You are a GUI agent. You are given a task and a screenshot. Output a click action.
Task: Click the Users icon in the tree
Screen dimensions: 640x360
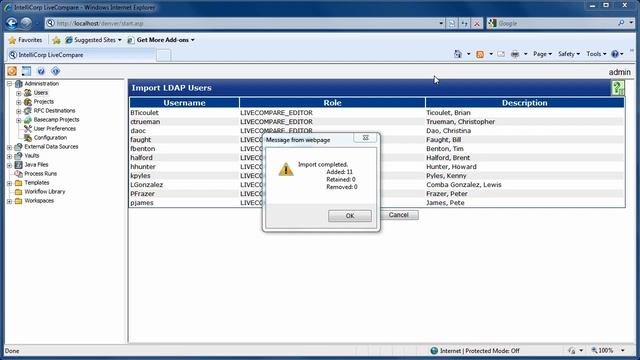point(28,93)
